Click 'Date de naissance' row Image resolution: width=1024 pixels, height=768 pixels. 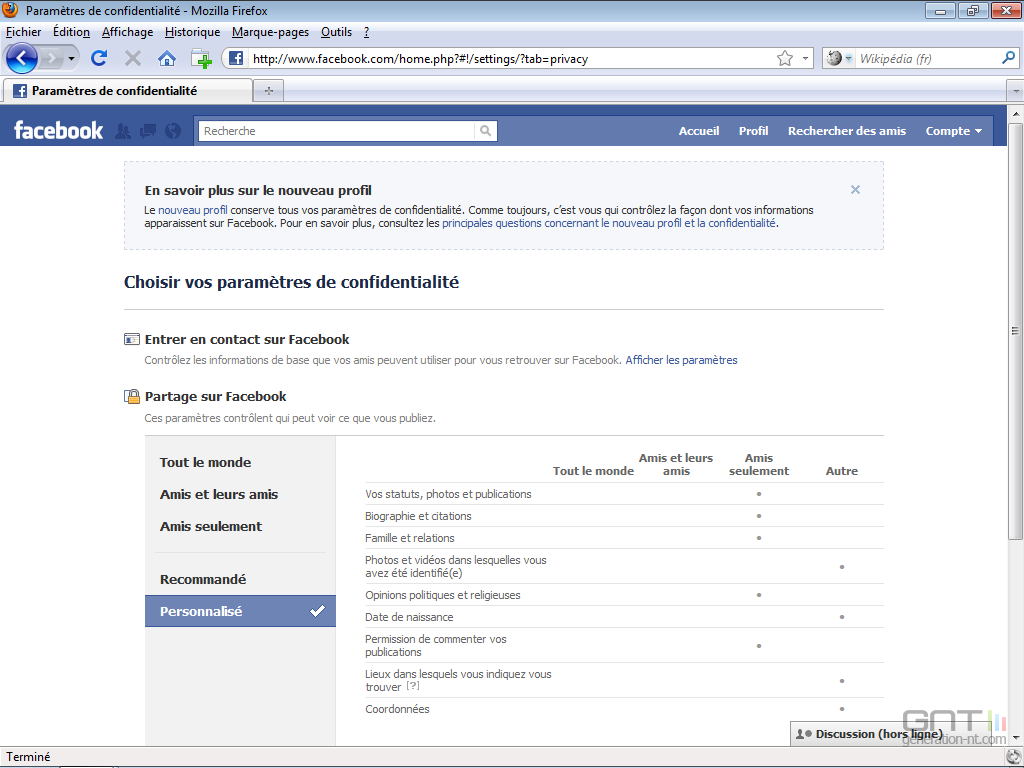click(624, 617)
